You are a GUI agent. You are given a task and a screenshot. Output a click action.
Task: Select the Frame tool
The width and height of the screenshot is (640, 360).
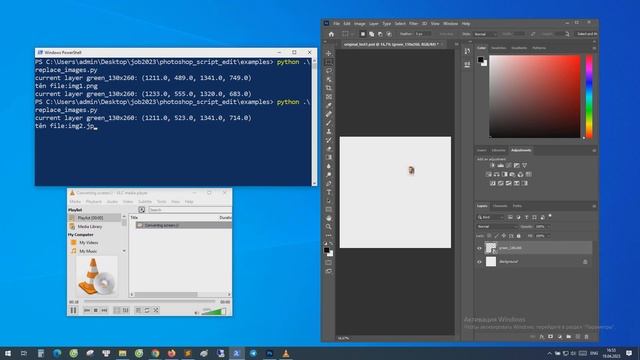pyautogui.click(x=329, y=97)
